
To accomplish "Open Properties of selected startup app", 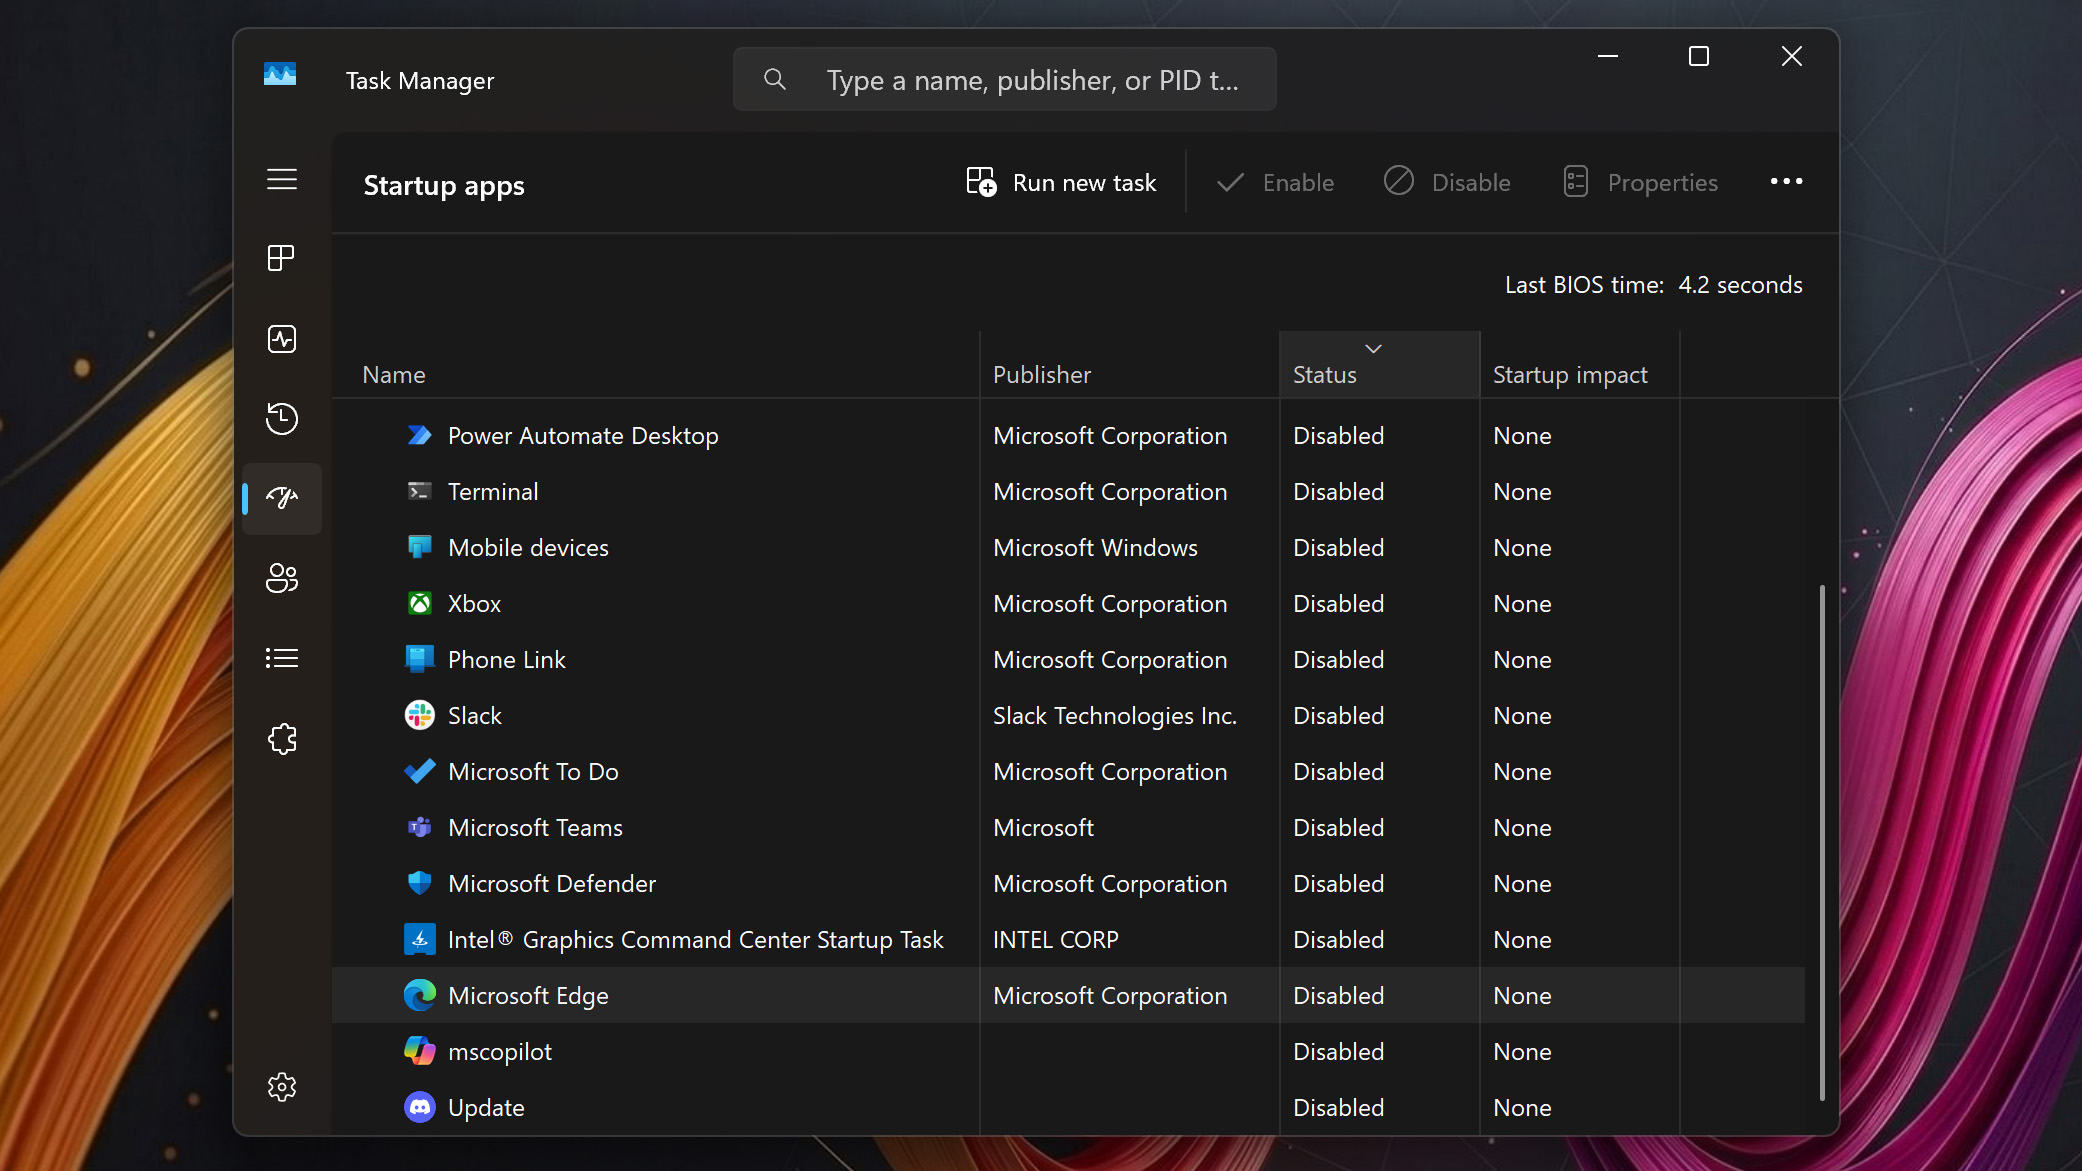I will tap(1640, 182).
